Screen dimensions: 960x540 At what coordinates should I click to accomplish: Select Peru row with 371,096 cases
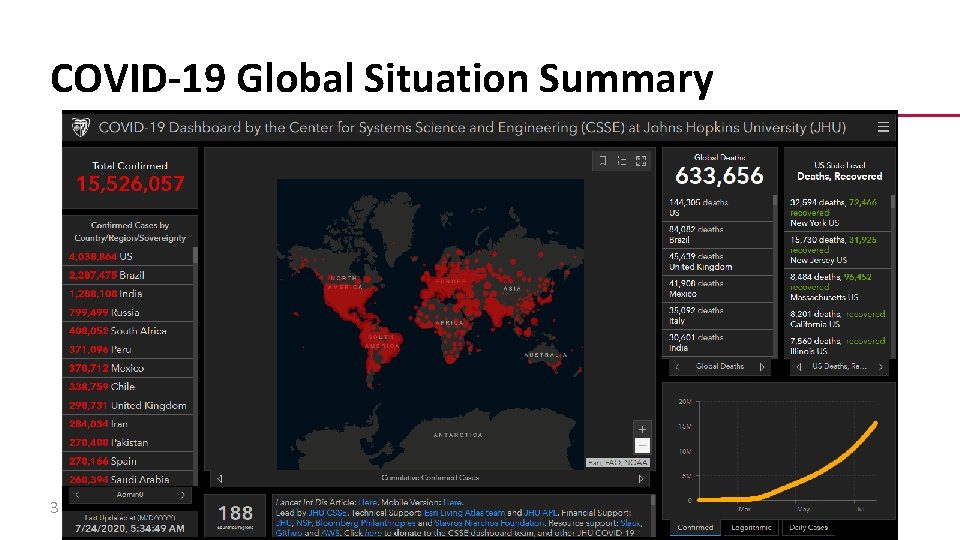[128, 350]
